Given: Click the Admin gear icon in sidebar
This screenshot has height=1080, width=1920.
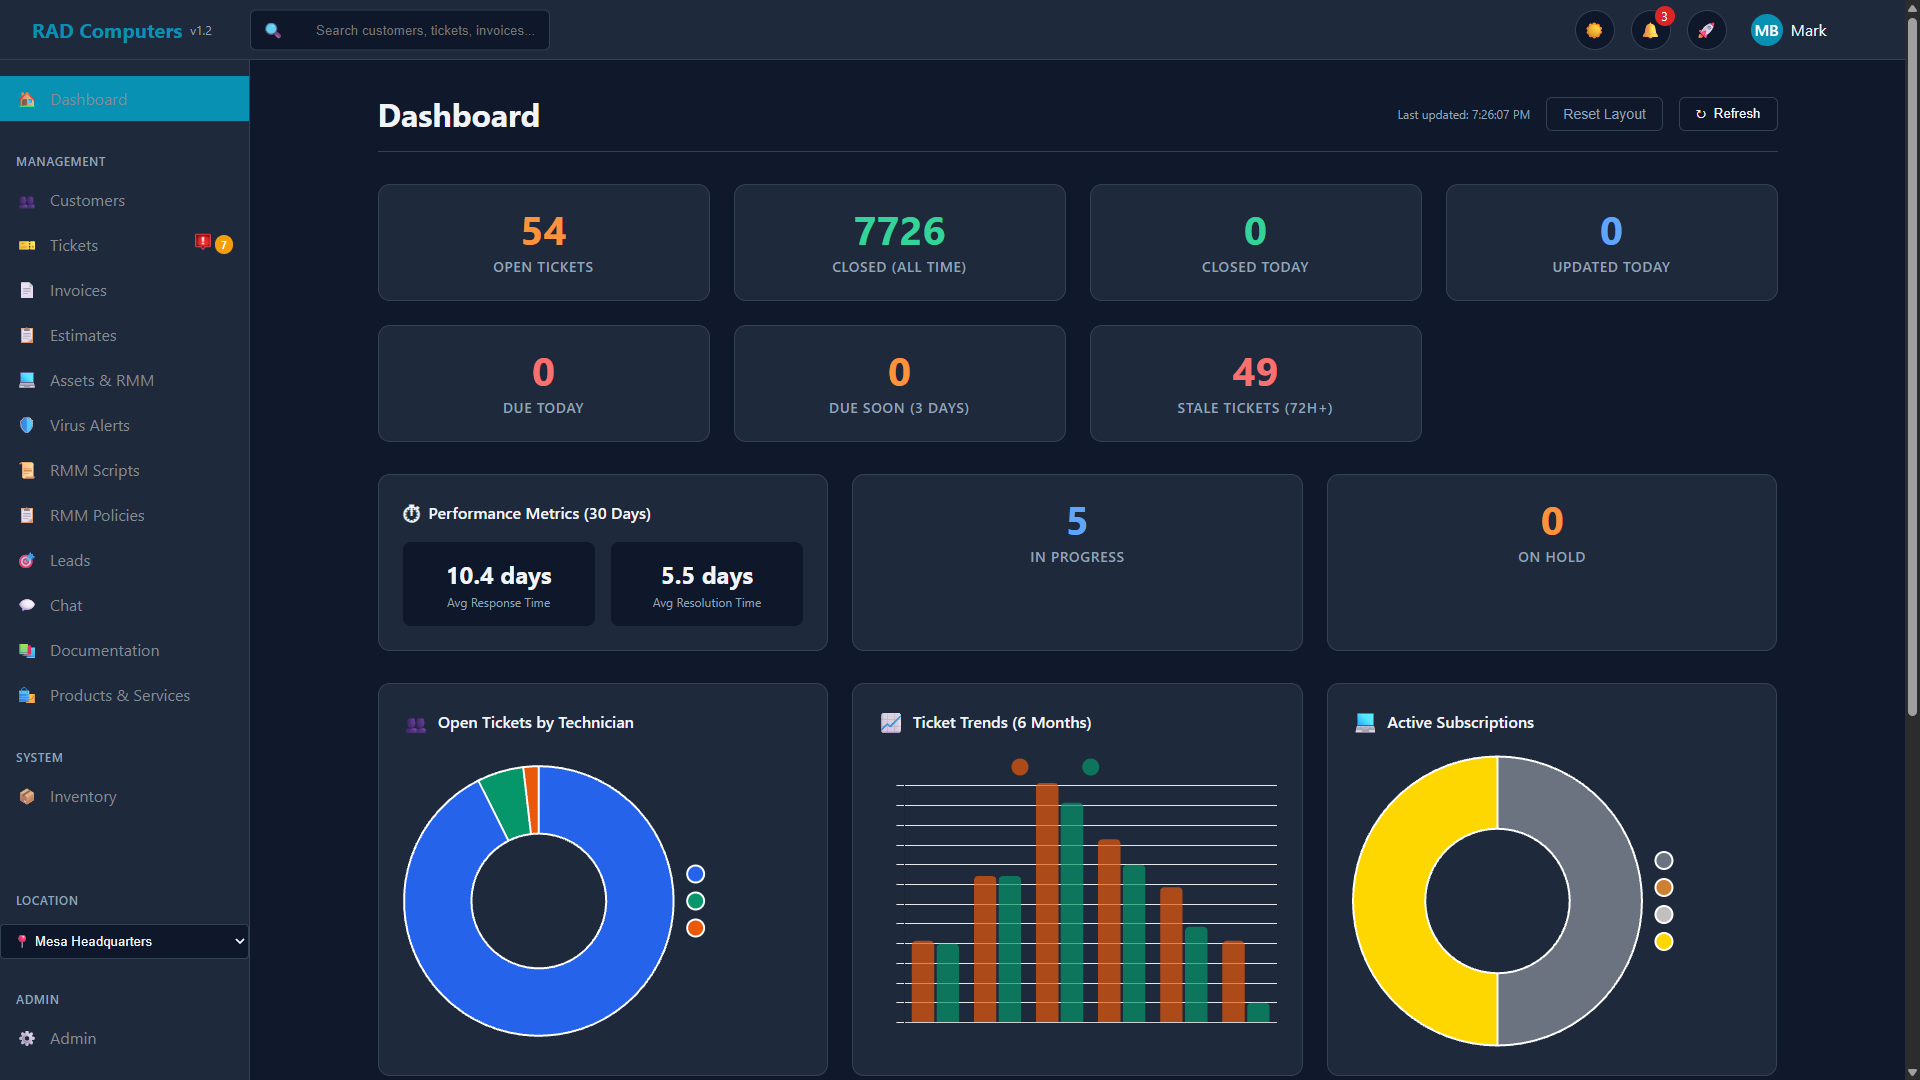Looking at the screenshot, I should (x=26, y=1038).
